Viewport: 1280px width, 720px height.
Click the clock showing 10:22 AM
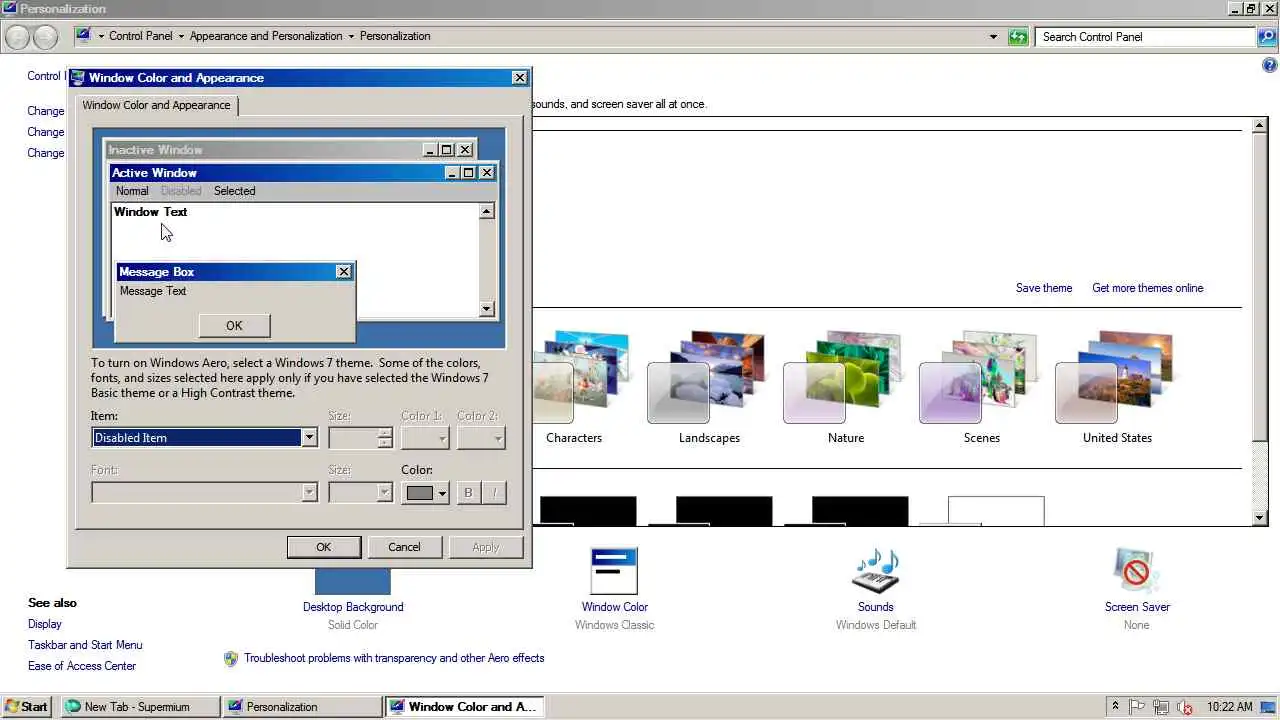[1230, 707]
